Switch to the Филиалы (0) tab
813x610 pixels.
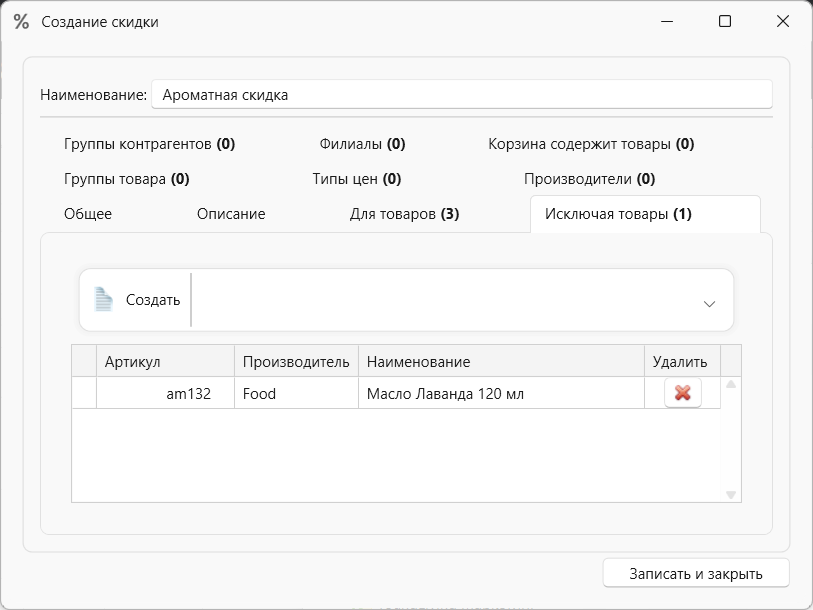coord(362,144)
